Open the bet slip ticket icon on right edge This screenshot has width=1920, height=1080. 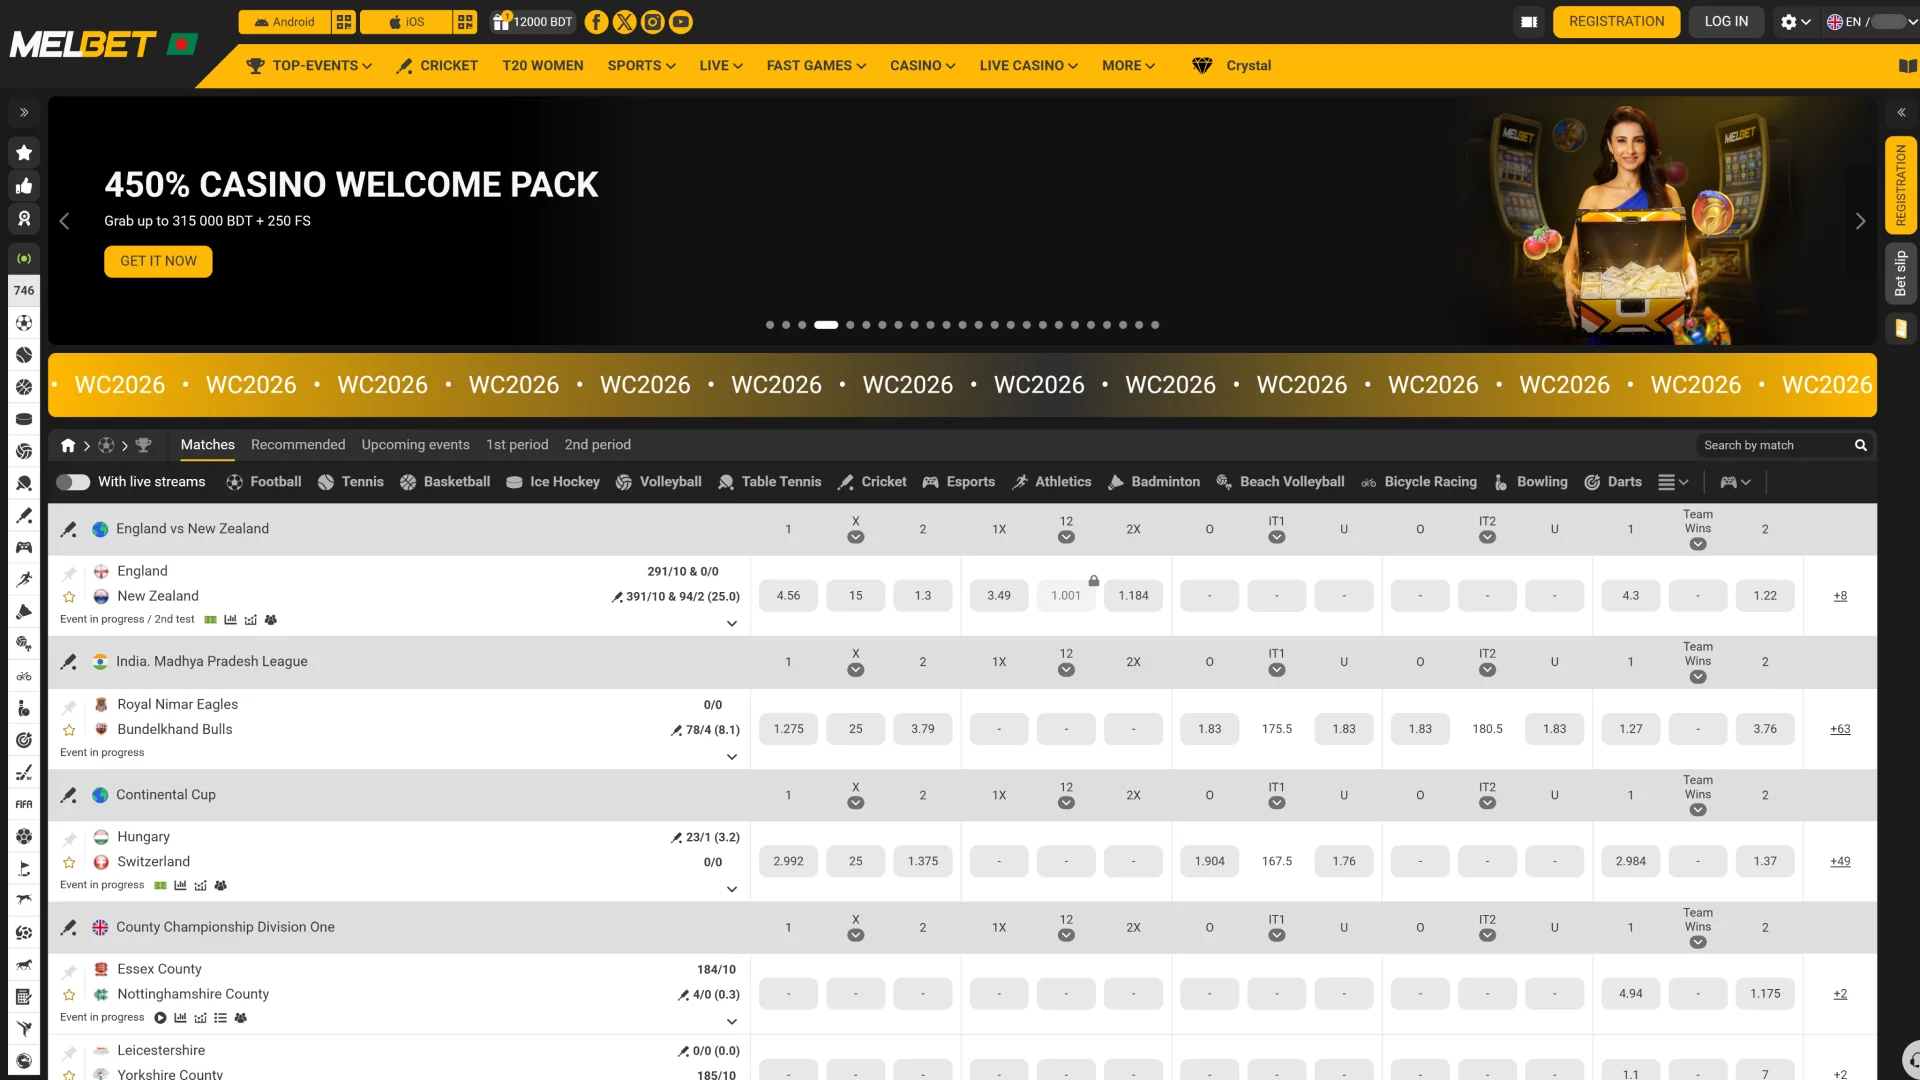point(1901,329)
